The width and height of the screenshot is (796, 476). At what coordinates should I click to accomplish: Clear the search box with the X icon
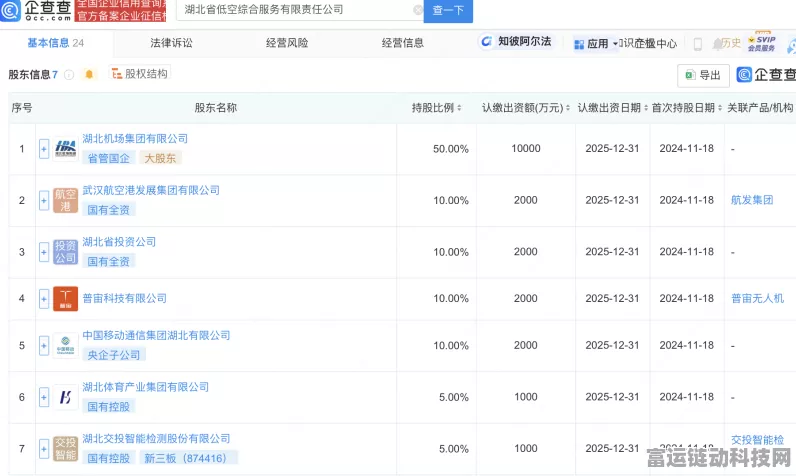[418, 10]
